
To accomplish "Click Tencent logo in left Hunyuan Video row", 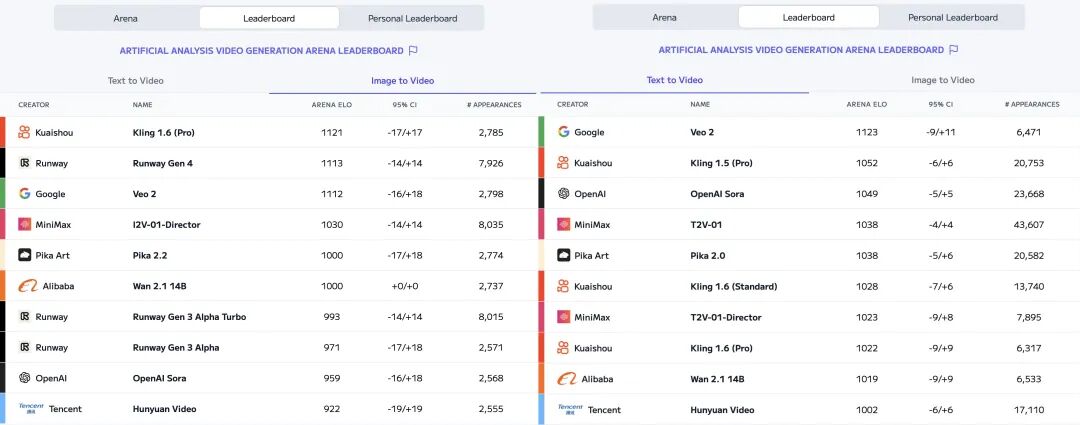I will point(31,408).
